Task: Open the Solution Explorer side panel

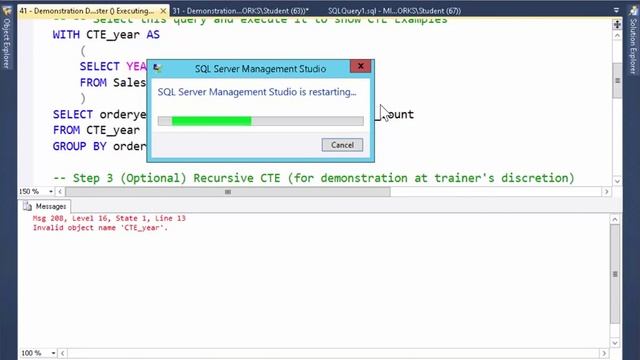Action: tap(633, 46)
